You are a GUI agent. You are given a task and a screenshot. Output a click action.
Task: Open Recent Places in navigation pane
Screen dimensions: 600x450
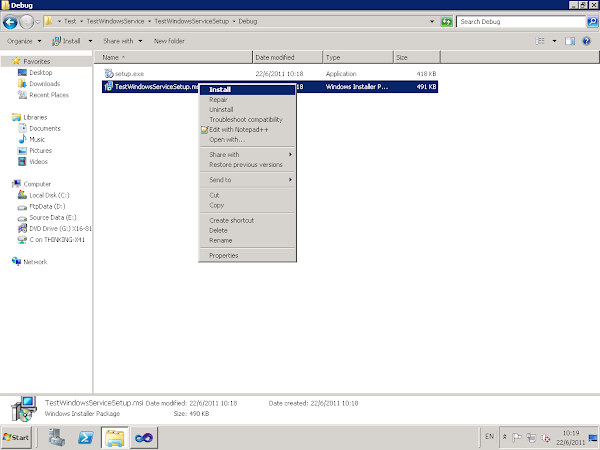coord(49,95)
